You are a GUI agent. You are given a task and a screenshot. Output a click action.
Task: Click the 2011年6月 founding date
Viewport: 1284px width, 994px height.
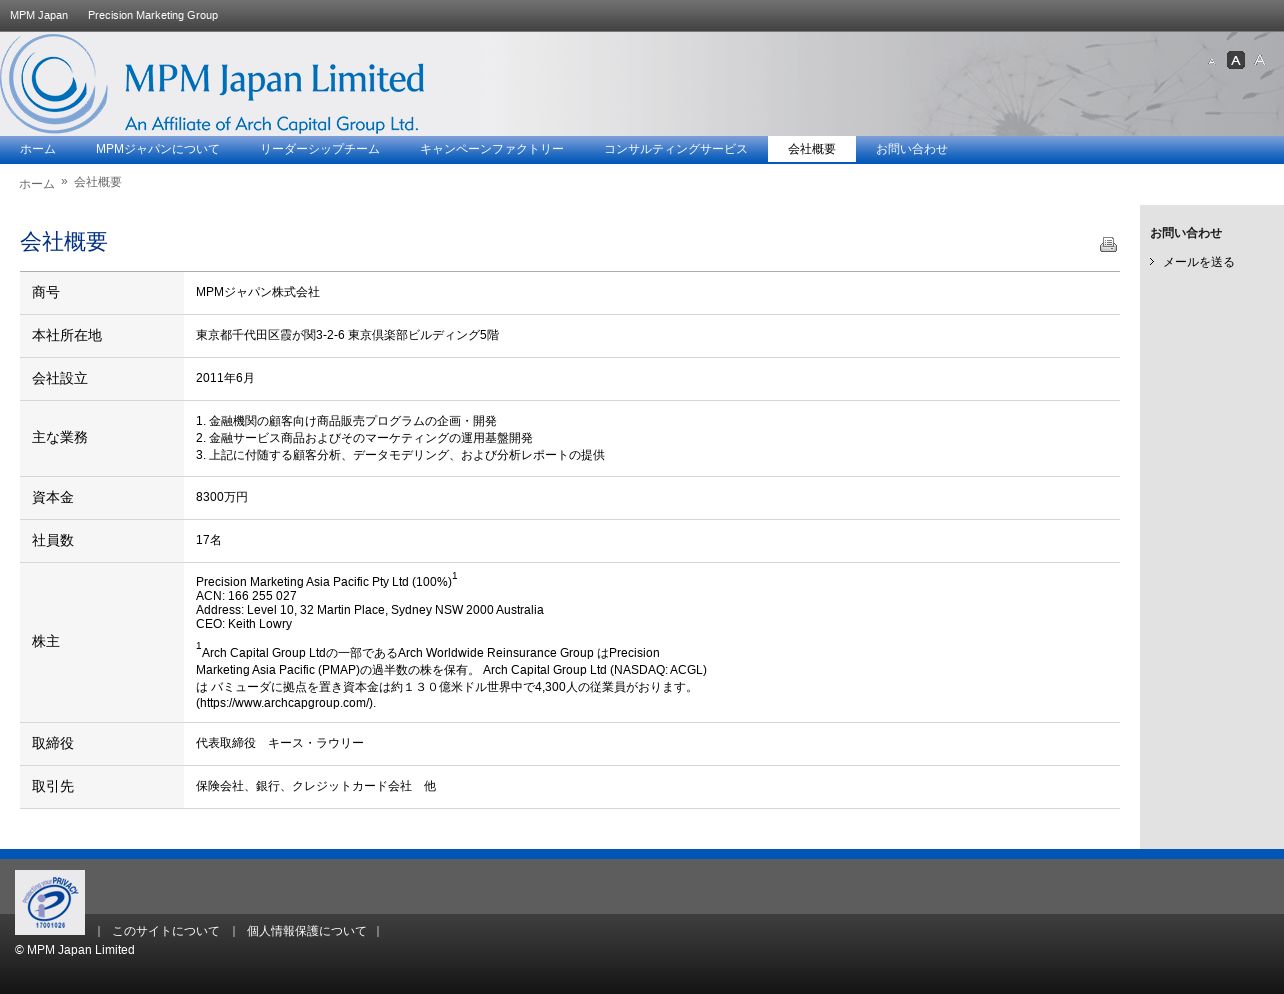225,378
